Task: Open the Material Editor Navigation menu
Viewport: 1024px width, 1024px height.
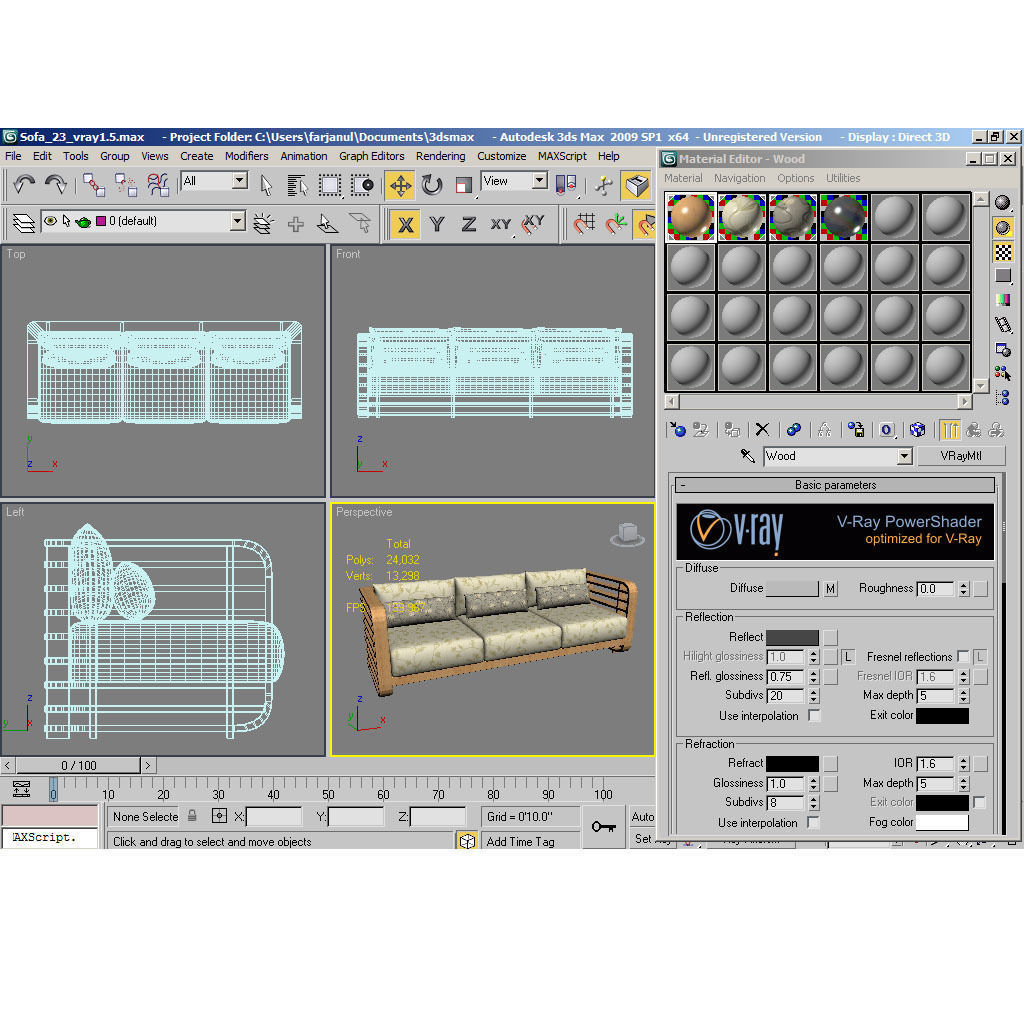Action: pyautogui.click(x=739, y=178)
